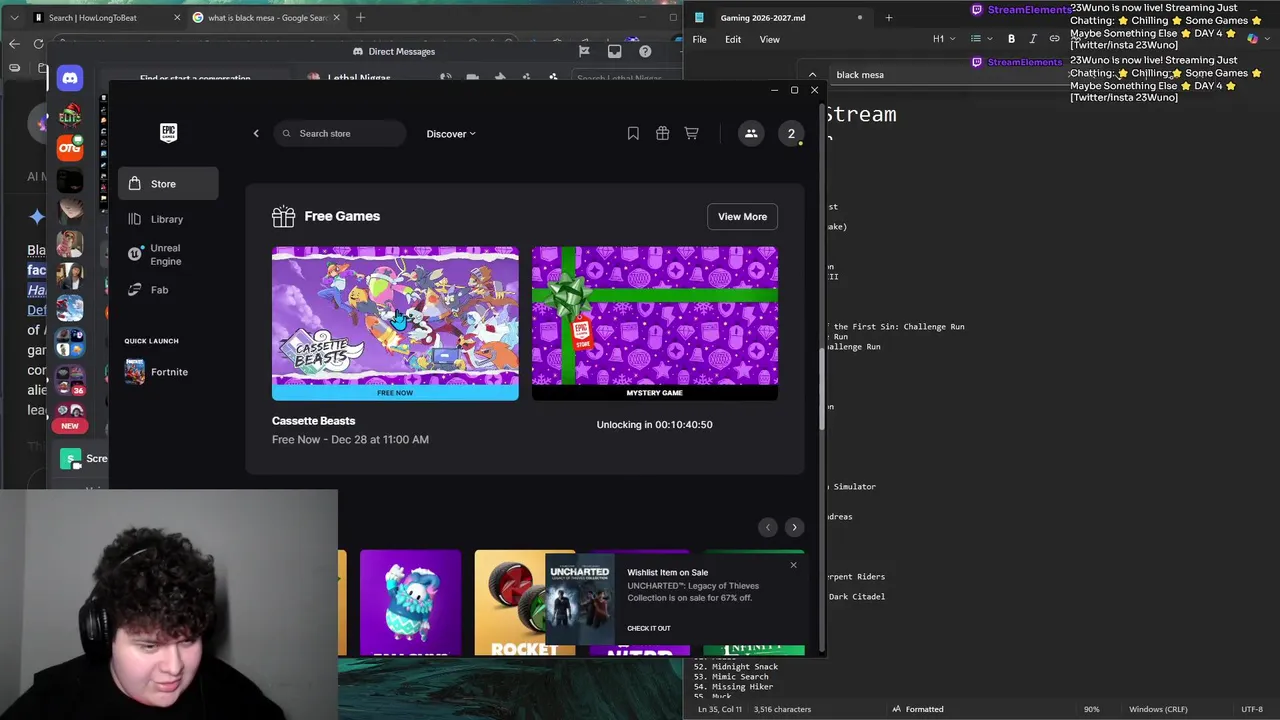The height and width of the screenshot is (720, 1280).
Task: Open the Copilot dropdown arrow in Notepad
Action: 1269,39
